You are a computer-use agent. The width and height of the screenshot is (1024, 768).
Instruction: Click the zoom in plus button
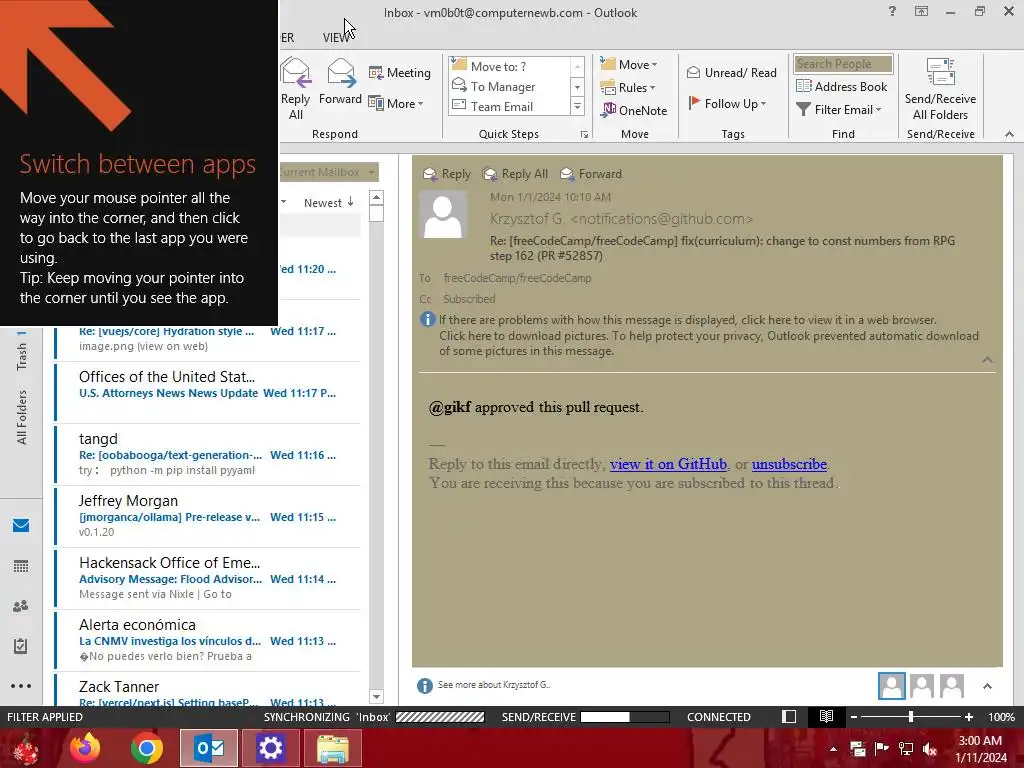[968, 717]
